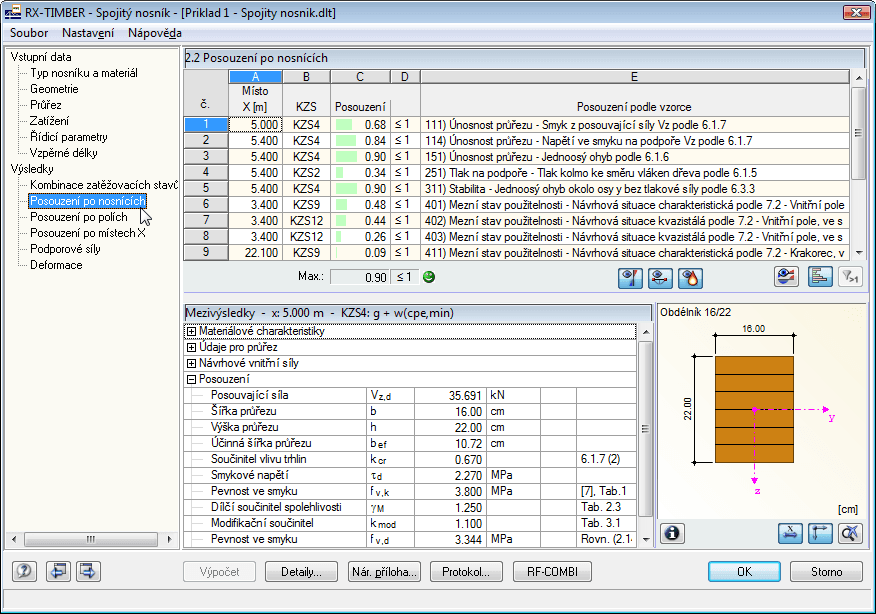Image resolution: width=876 pixels, height=614 pixels.
Task: Click the filter ratios greater than 1 icon
Action: (850, 277)
